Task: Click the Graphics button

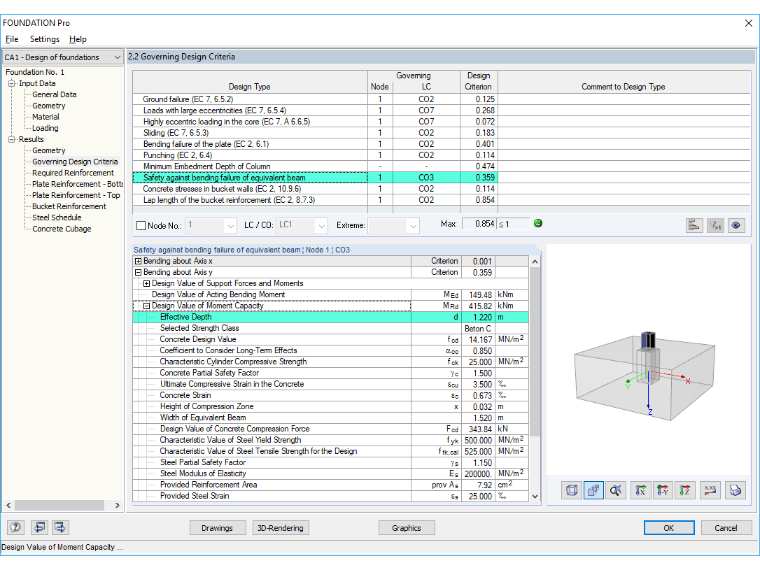Action: 406,528
